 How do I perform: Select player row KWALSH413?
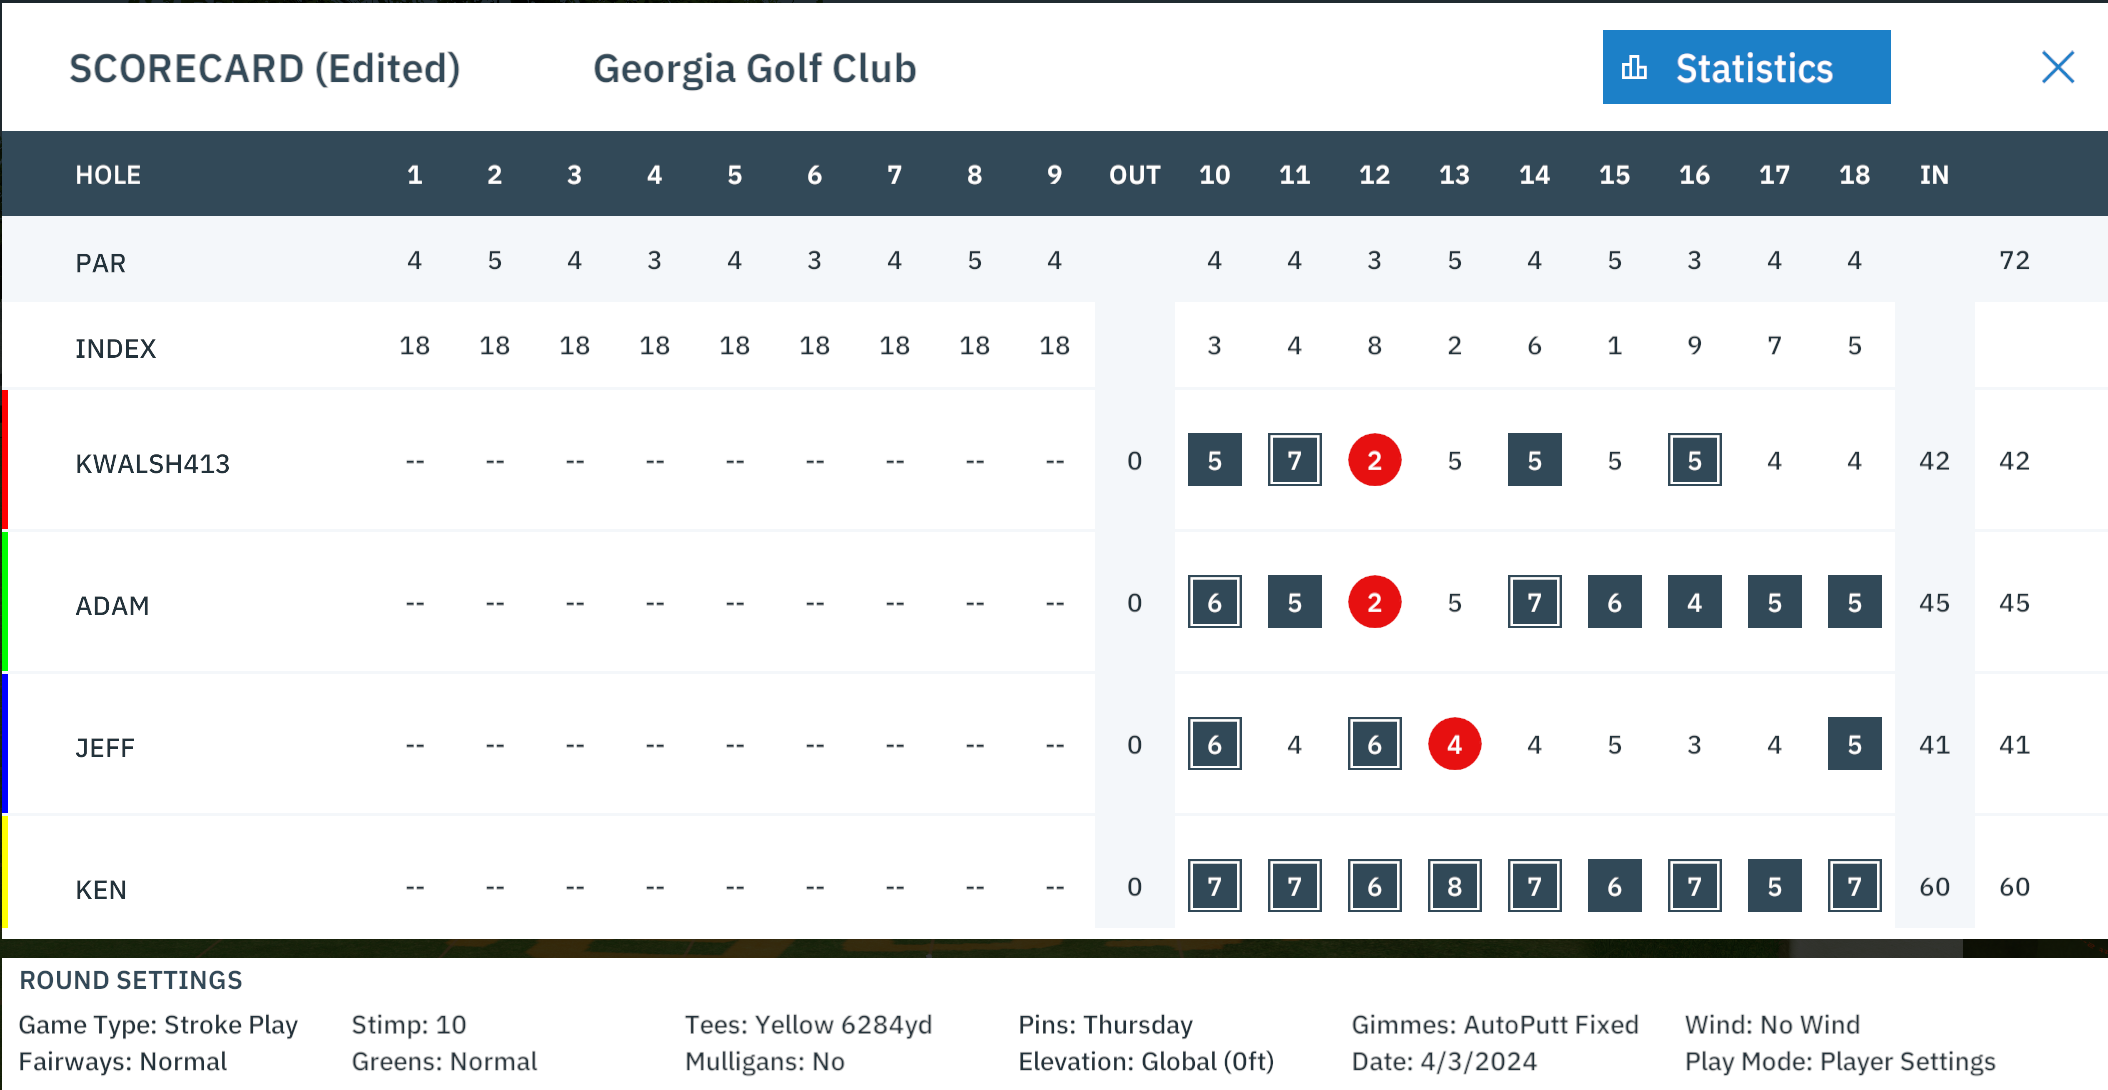click(x=1054, y=460)
